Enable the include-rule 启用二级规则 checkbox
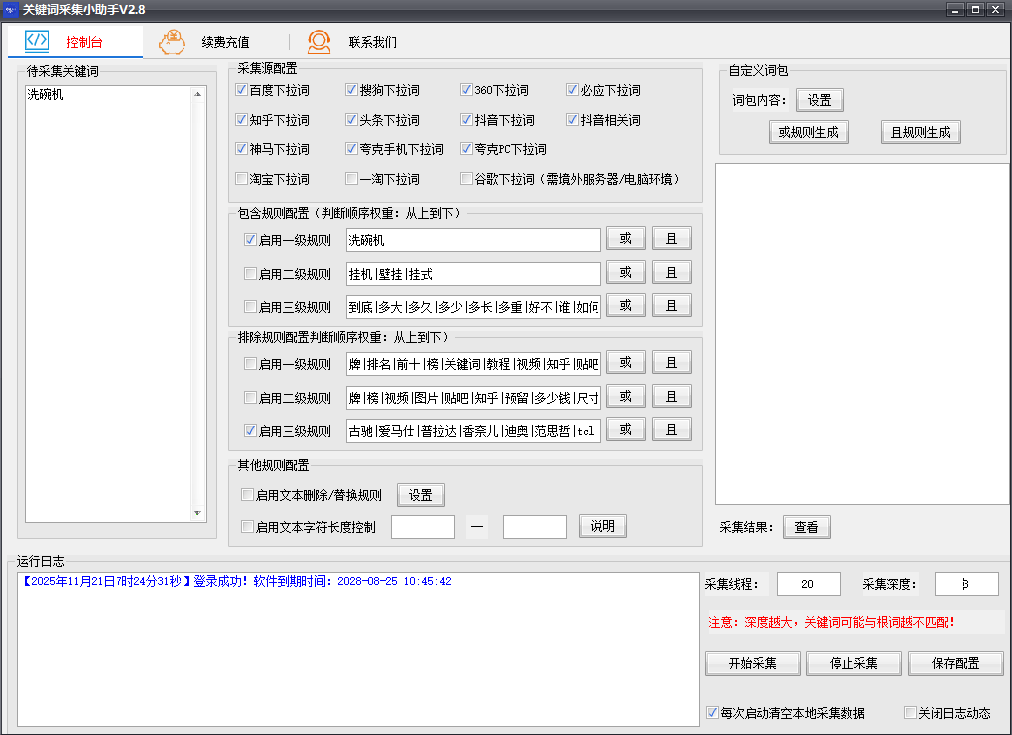This screenshot has width=1012, height=735. coord(251,274)
